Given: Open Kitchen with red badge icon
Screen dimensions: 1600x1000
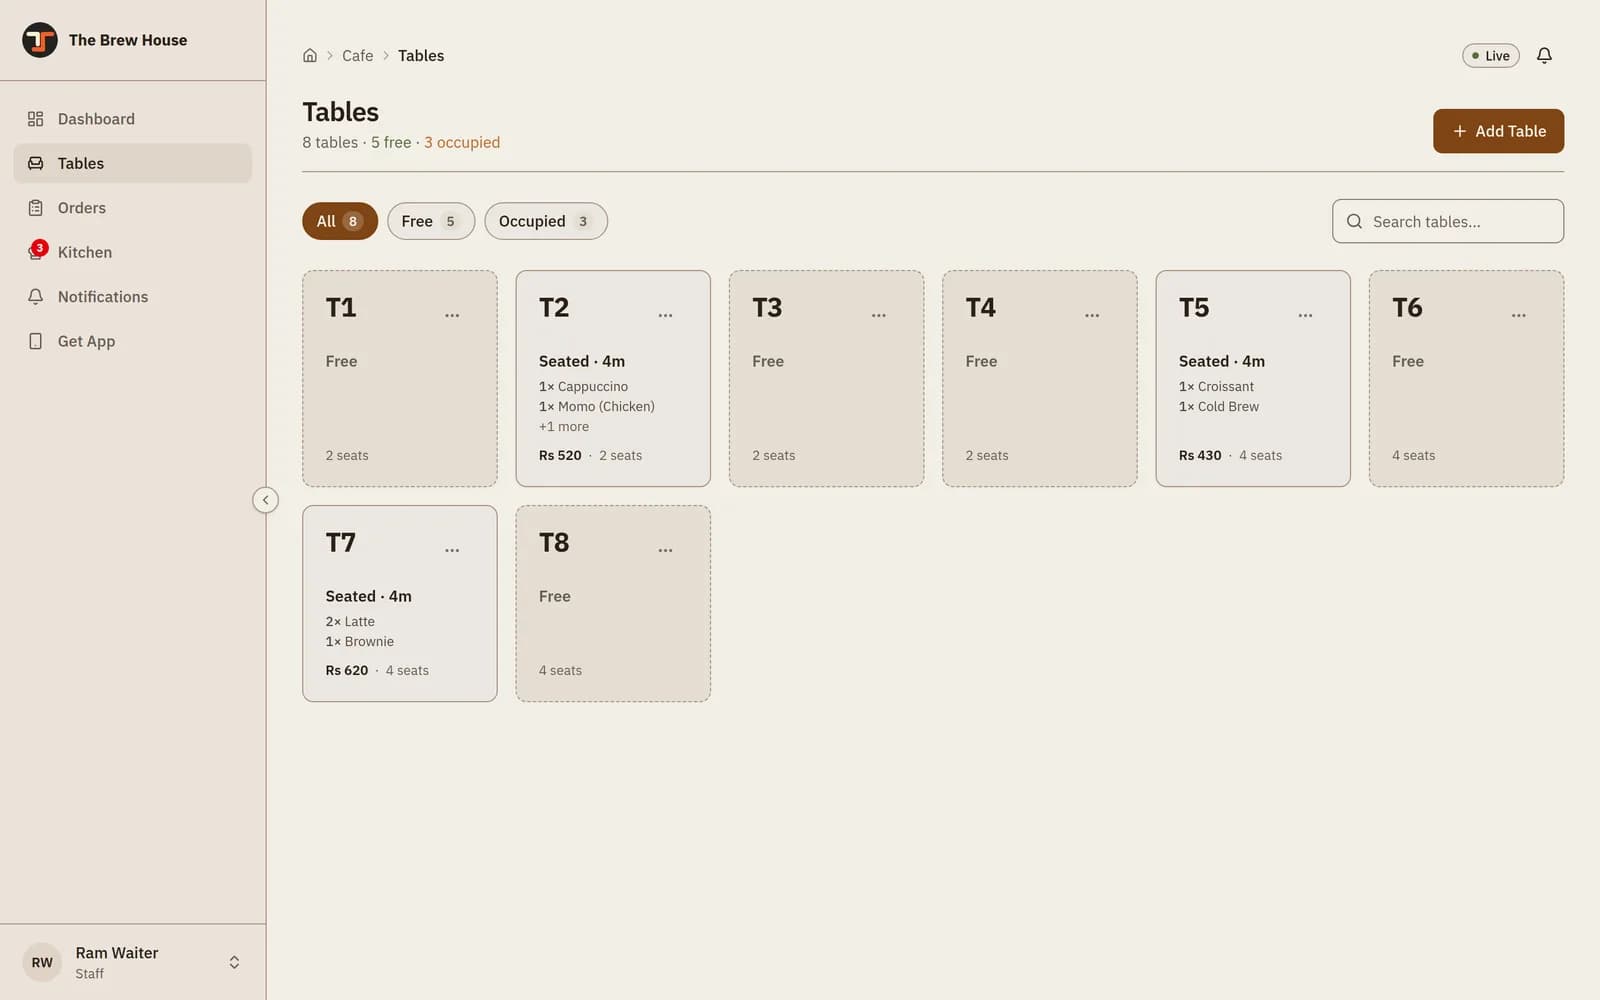Looking at the screenshot, I should coord(37,251).
